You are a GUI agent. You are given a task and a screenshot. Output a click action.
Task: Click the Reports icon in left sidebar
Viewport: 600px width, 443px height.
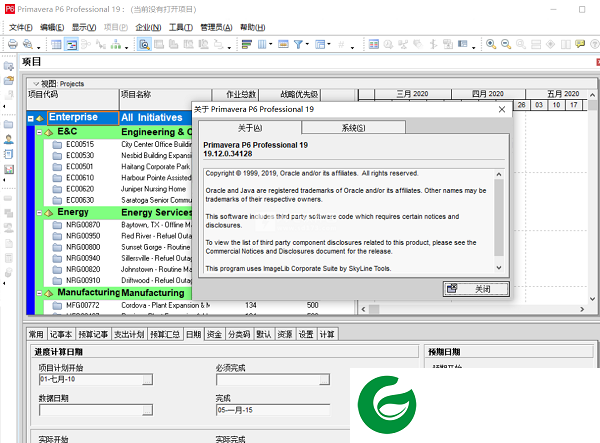click(x=8, y=154)
